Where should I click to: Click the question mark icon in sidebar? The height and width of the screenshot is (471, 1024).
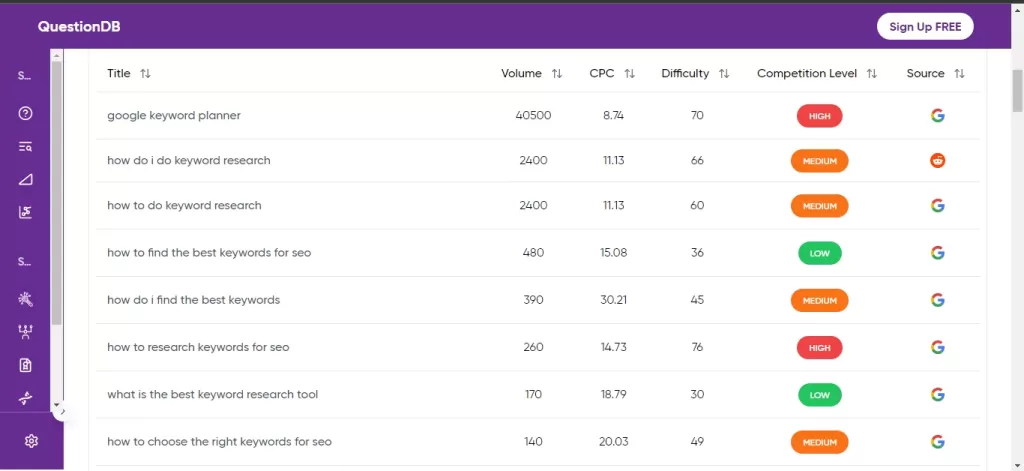[26, 113]
